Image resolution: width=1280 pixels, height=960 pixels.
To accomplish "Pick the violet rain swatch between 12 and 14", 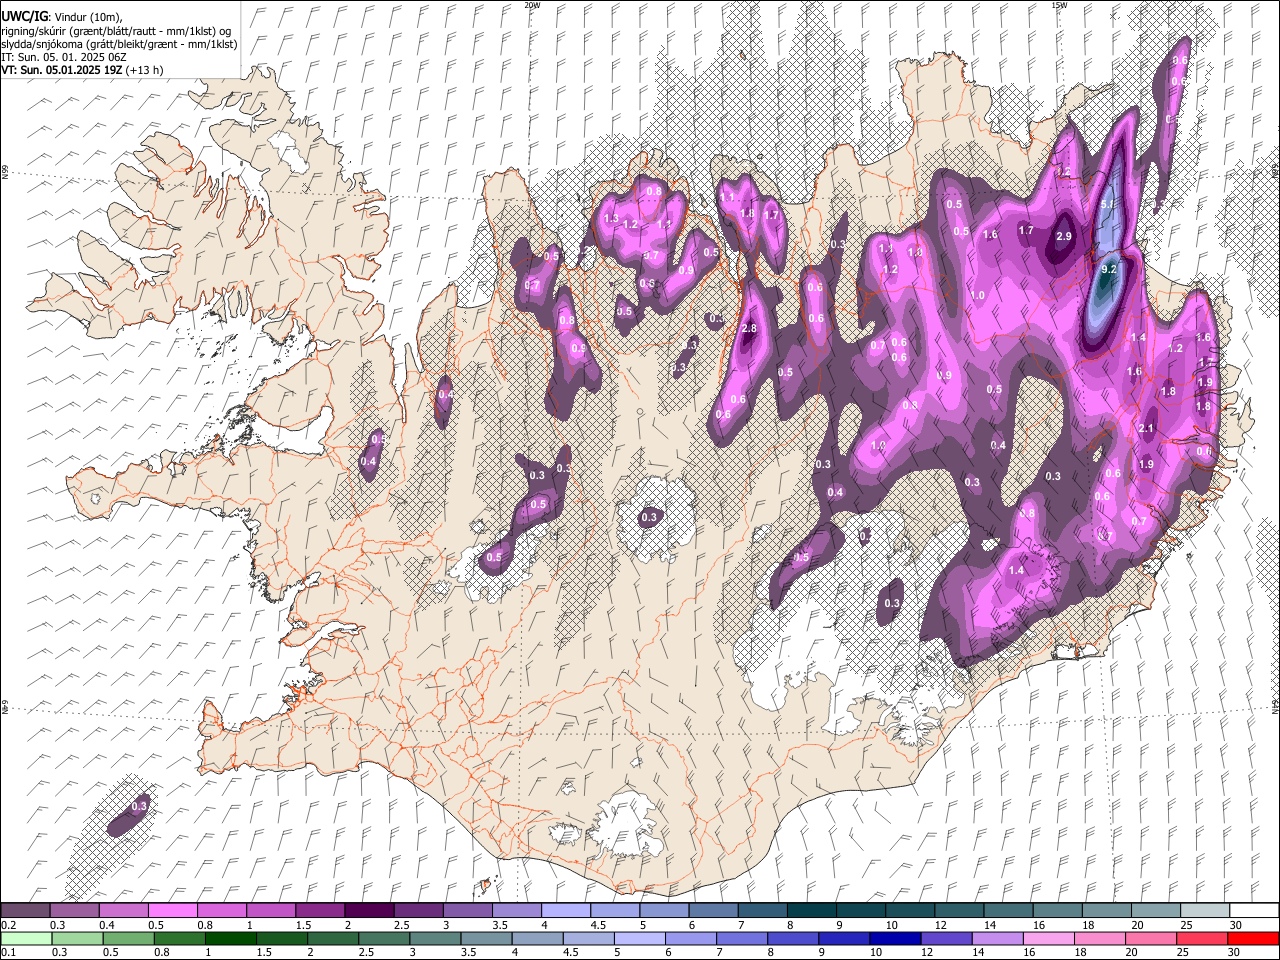I will click(x=945, y=938).
